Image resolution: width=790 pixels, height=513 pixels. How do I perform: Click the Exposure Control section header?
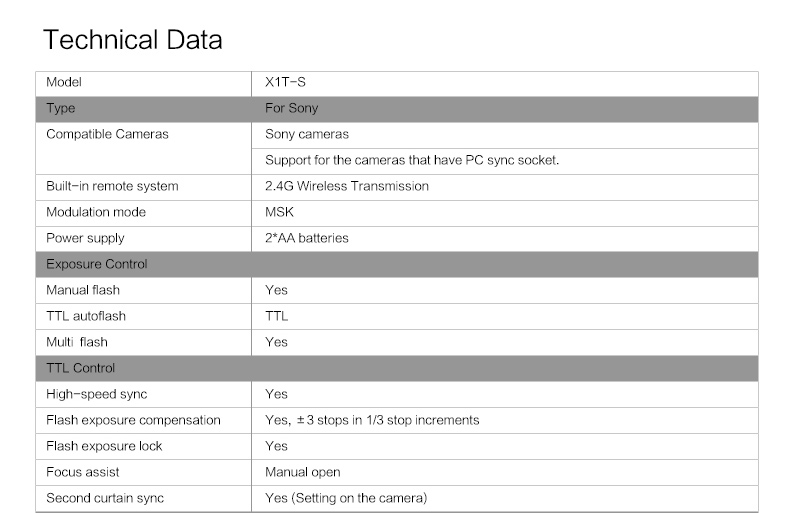click(97, 264)
